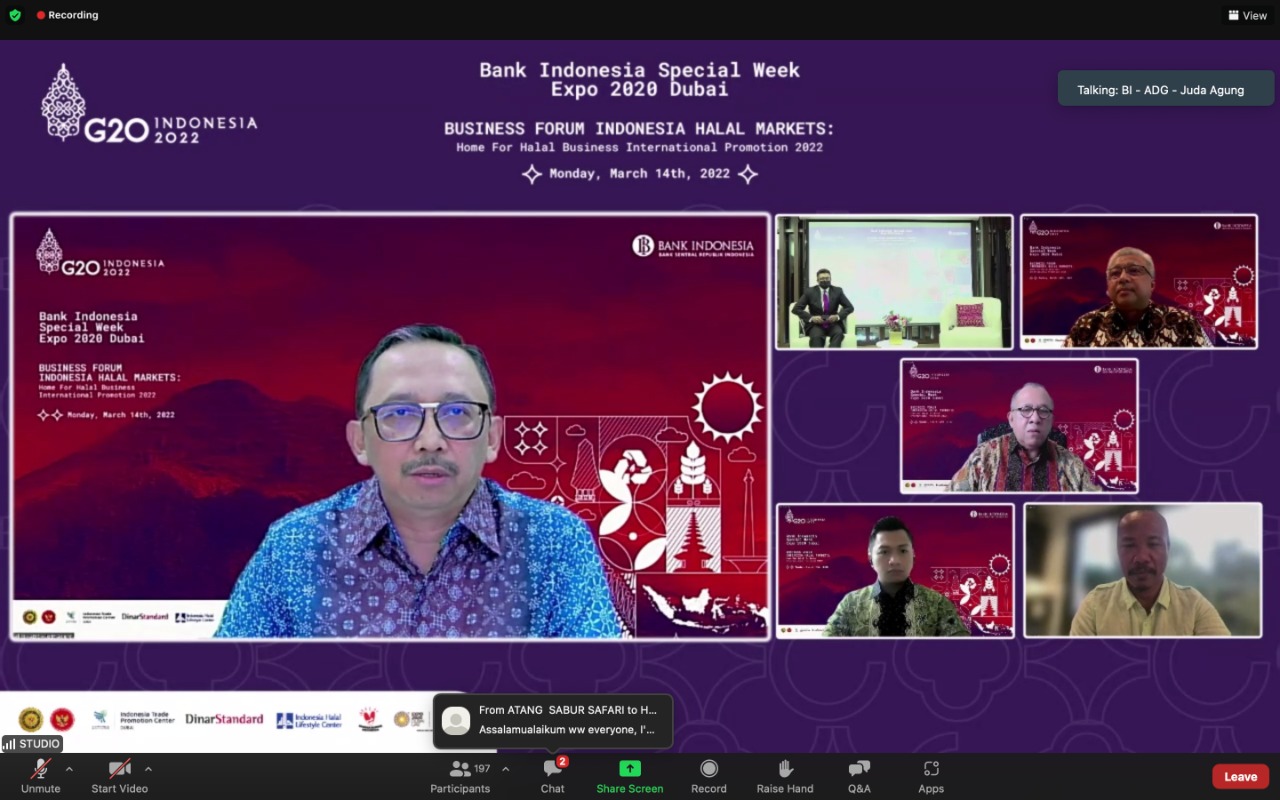Open the video options arrow next to Start Video
1280x800 pixels.
pos(148,770)
